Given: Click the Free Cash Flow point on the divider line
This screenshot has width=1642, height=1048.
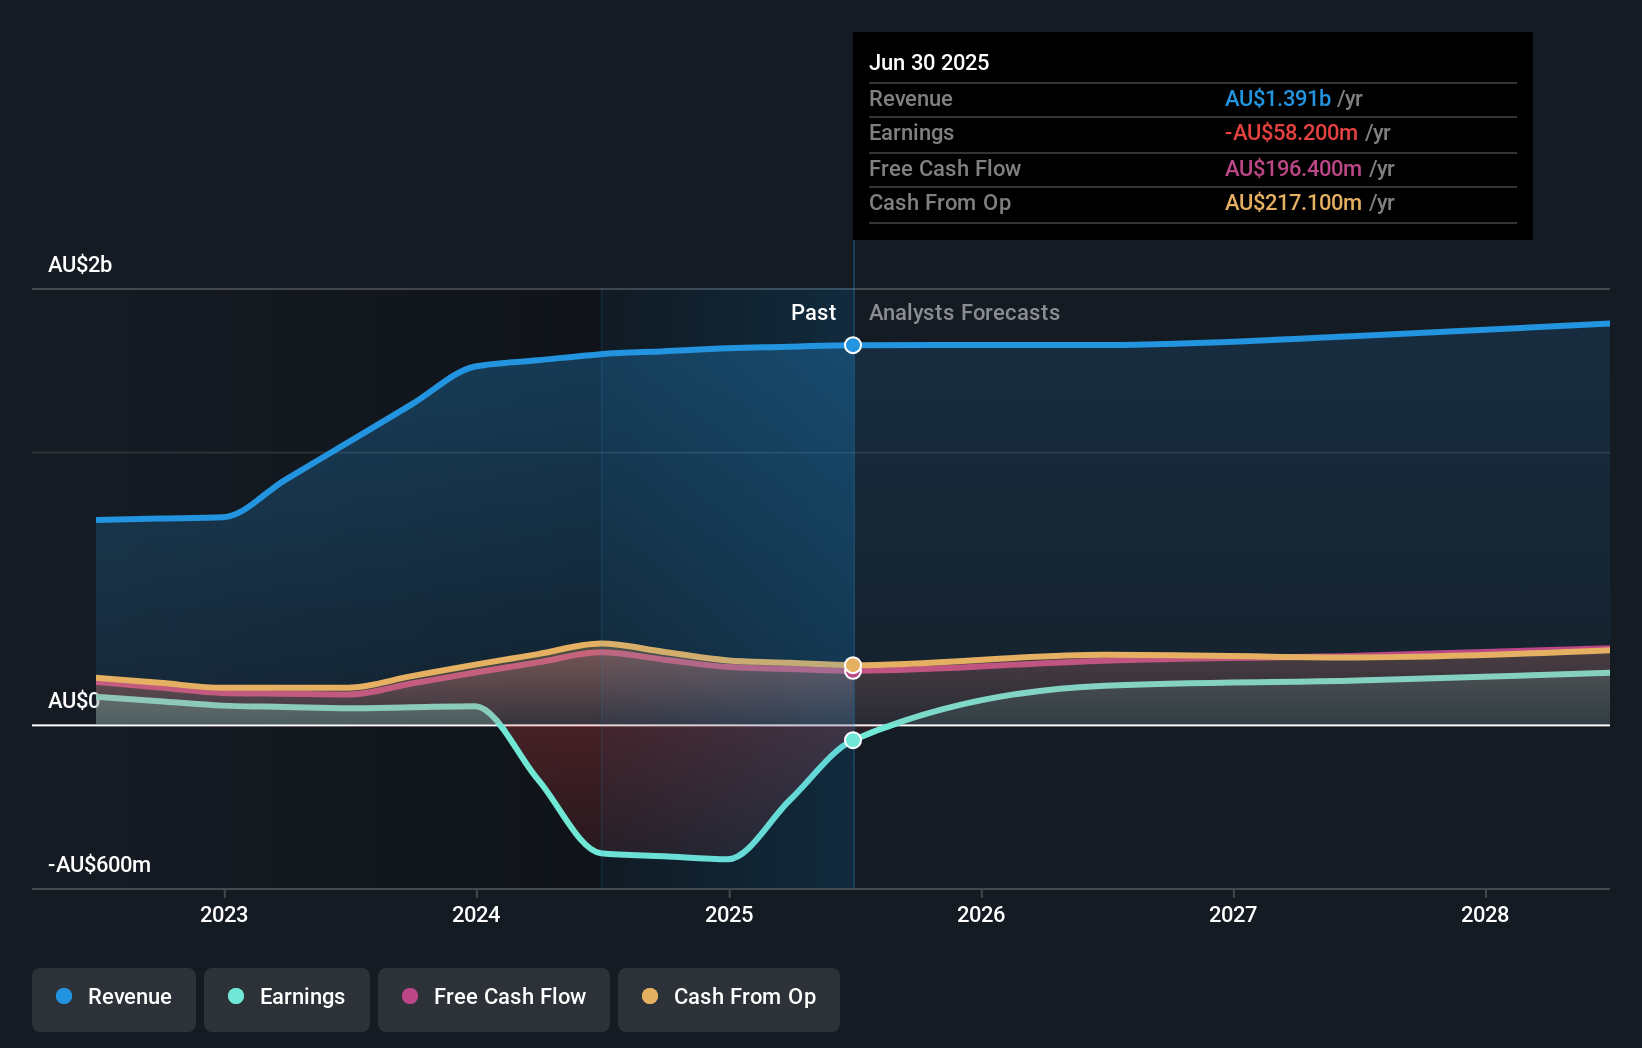Looking at the screenshot, I should click(x=852, y=671).
